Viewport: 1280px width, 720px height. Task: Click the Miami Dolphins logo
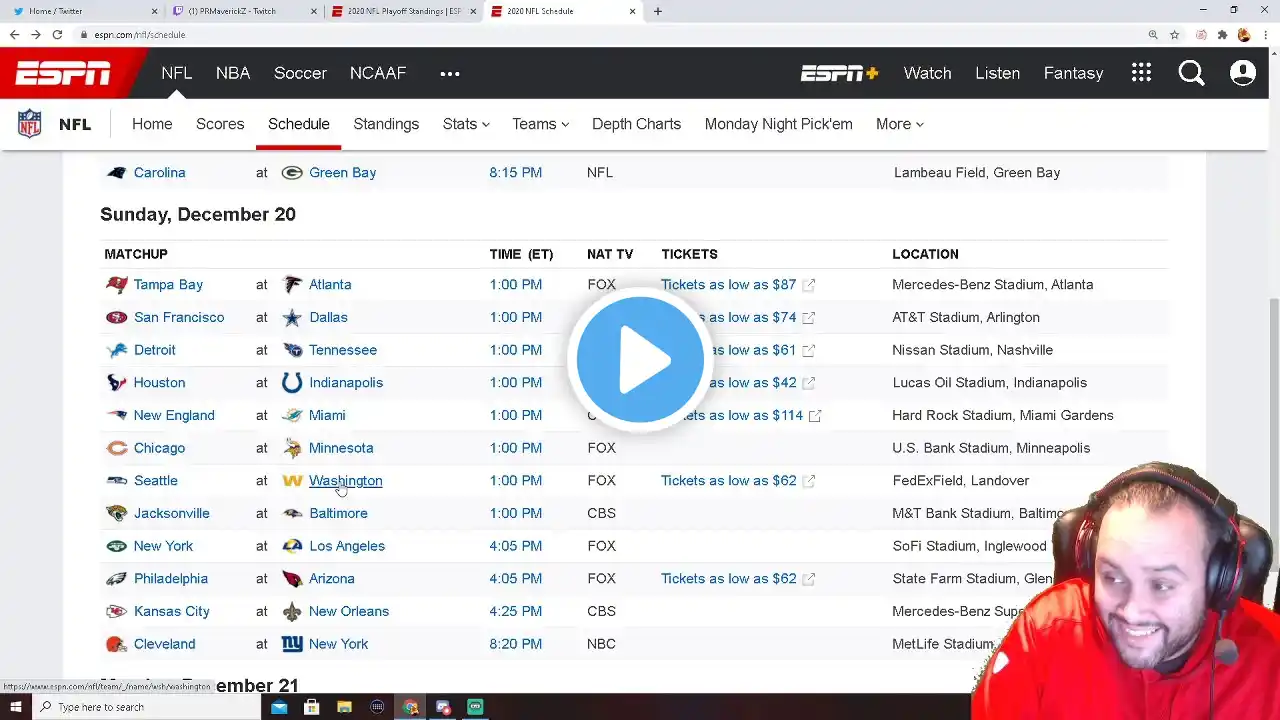point(292,415)
